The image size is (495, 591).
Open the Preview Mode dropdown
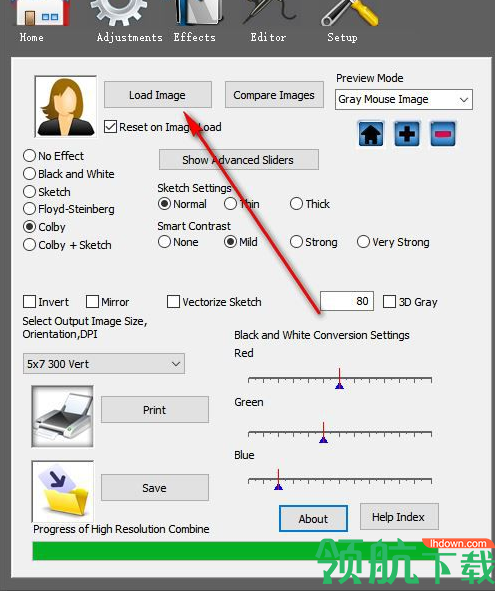(x=404, y=100)
